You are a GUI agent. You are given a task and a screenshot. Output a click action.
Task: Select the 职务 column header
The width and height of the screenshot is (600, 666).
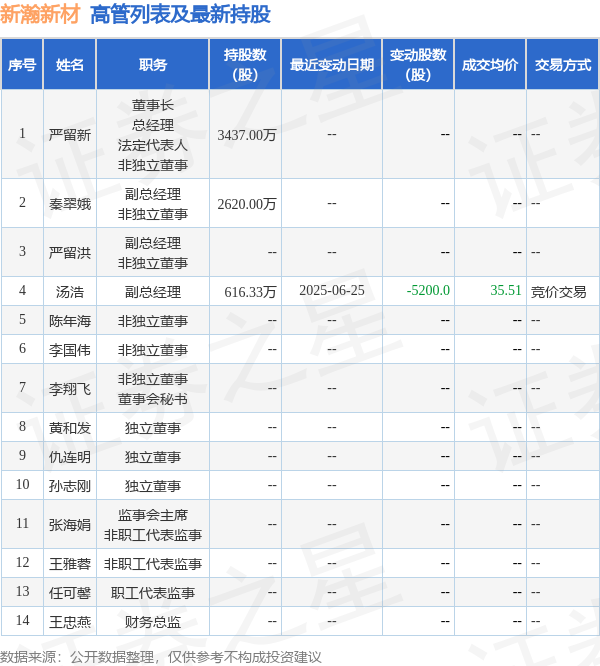click(x=153, y=65)
